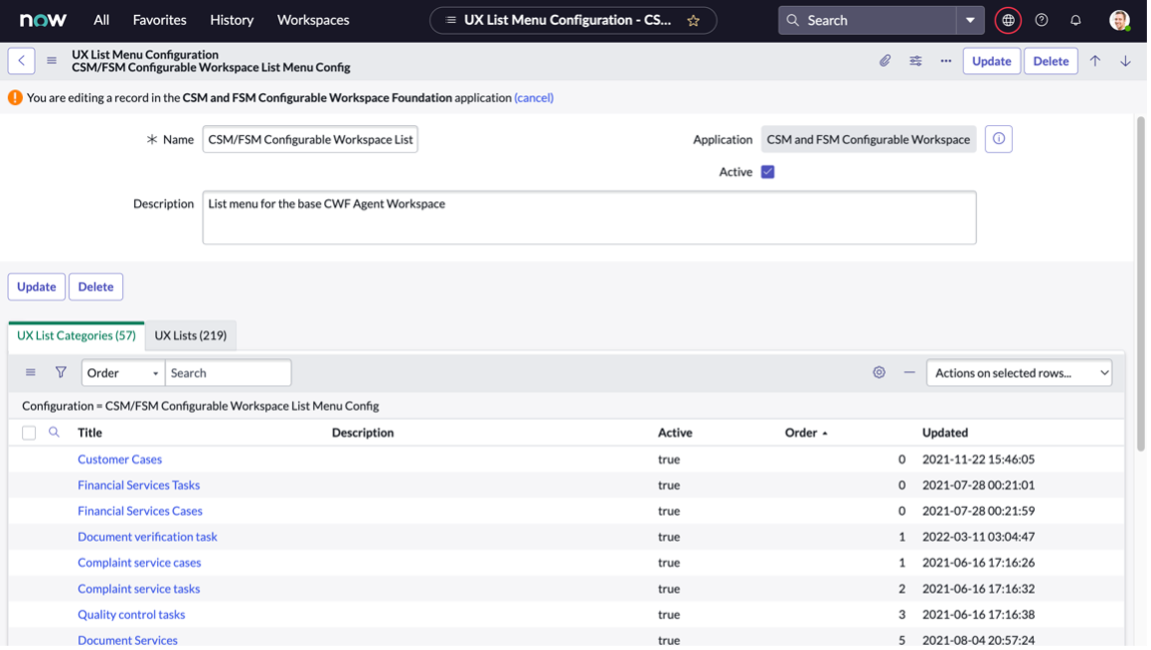Go to previous record with up arrow

[1094, 61]
